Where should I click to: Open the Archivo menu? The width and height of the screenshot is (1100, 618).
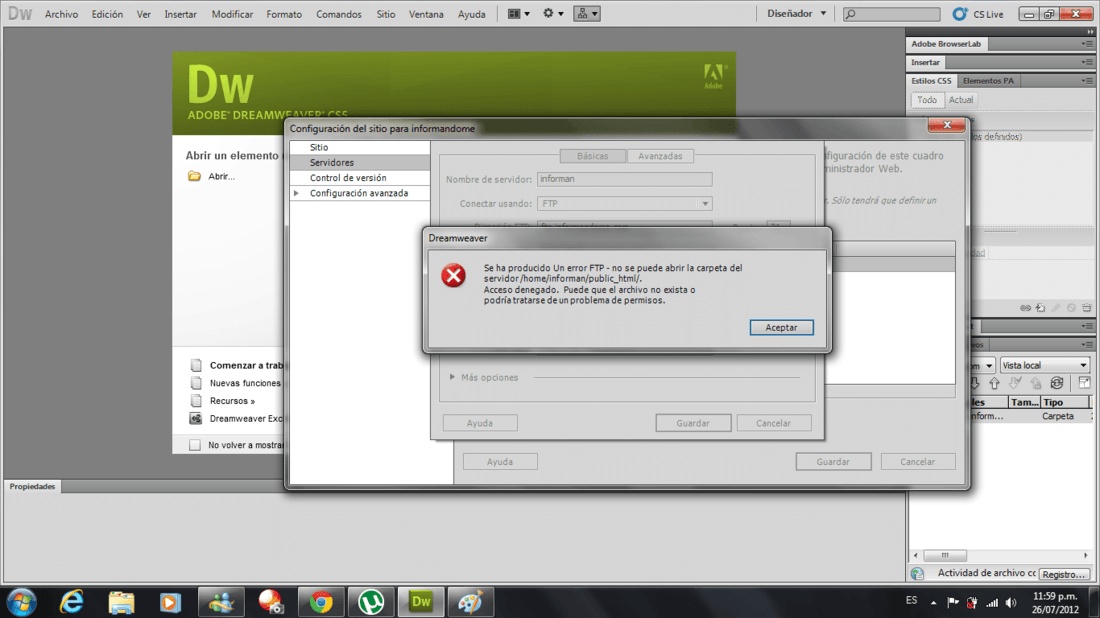61,14
